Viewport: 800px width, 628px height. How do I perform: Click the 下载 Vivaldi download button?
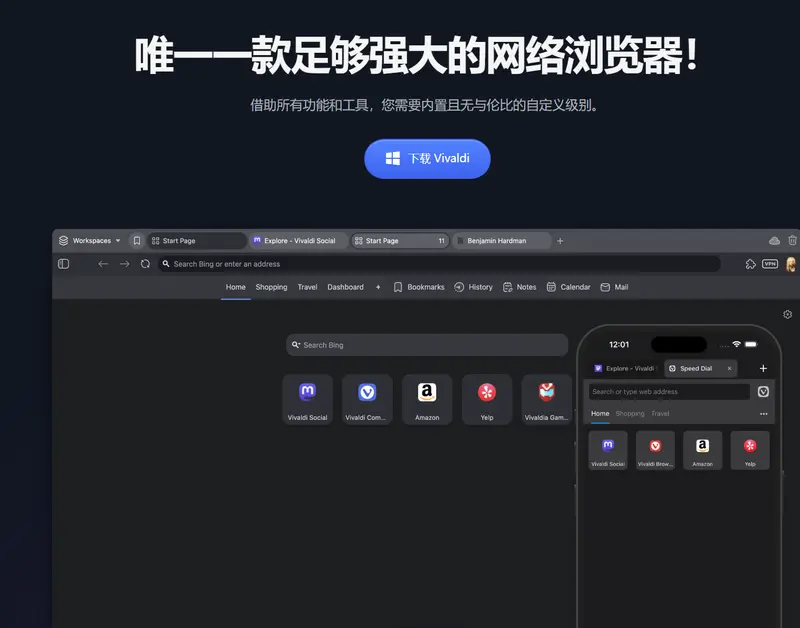tap(427, 159)
